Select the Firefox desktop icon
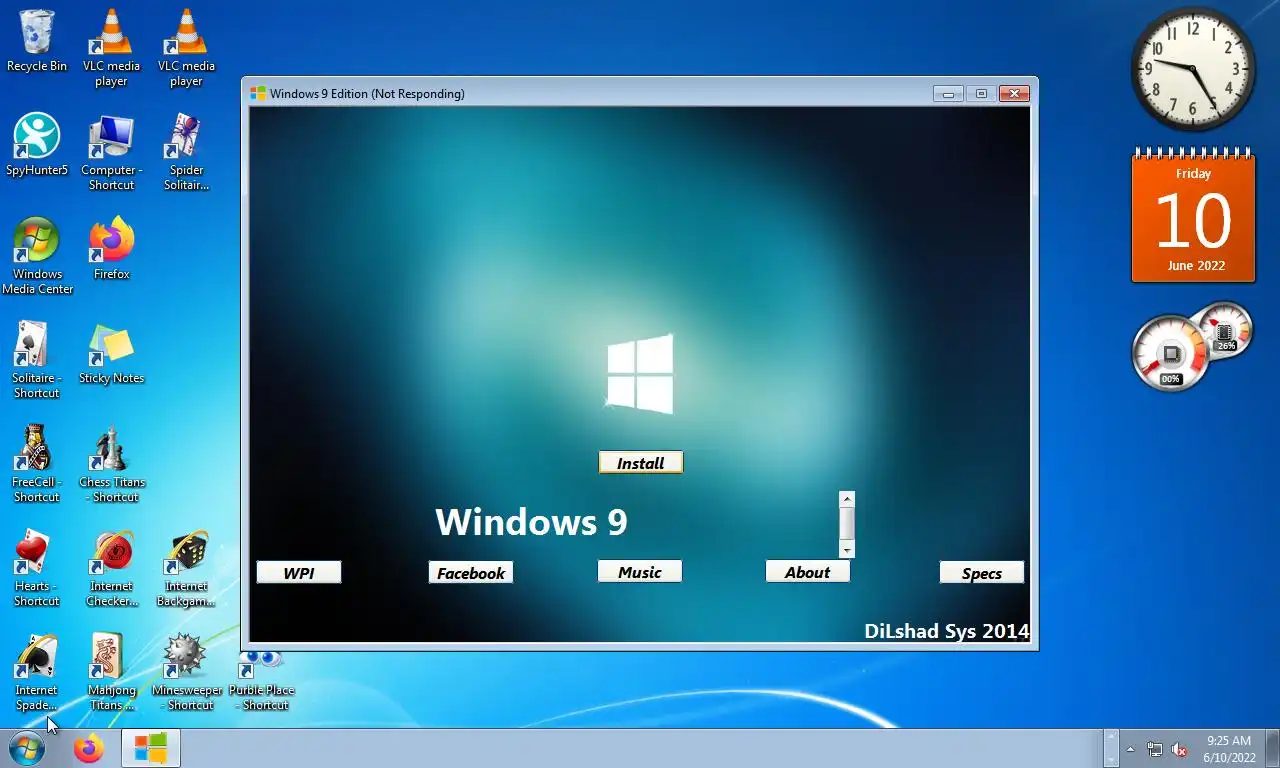The image size is (1280, 768). 111,249
